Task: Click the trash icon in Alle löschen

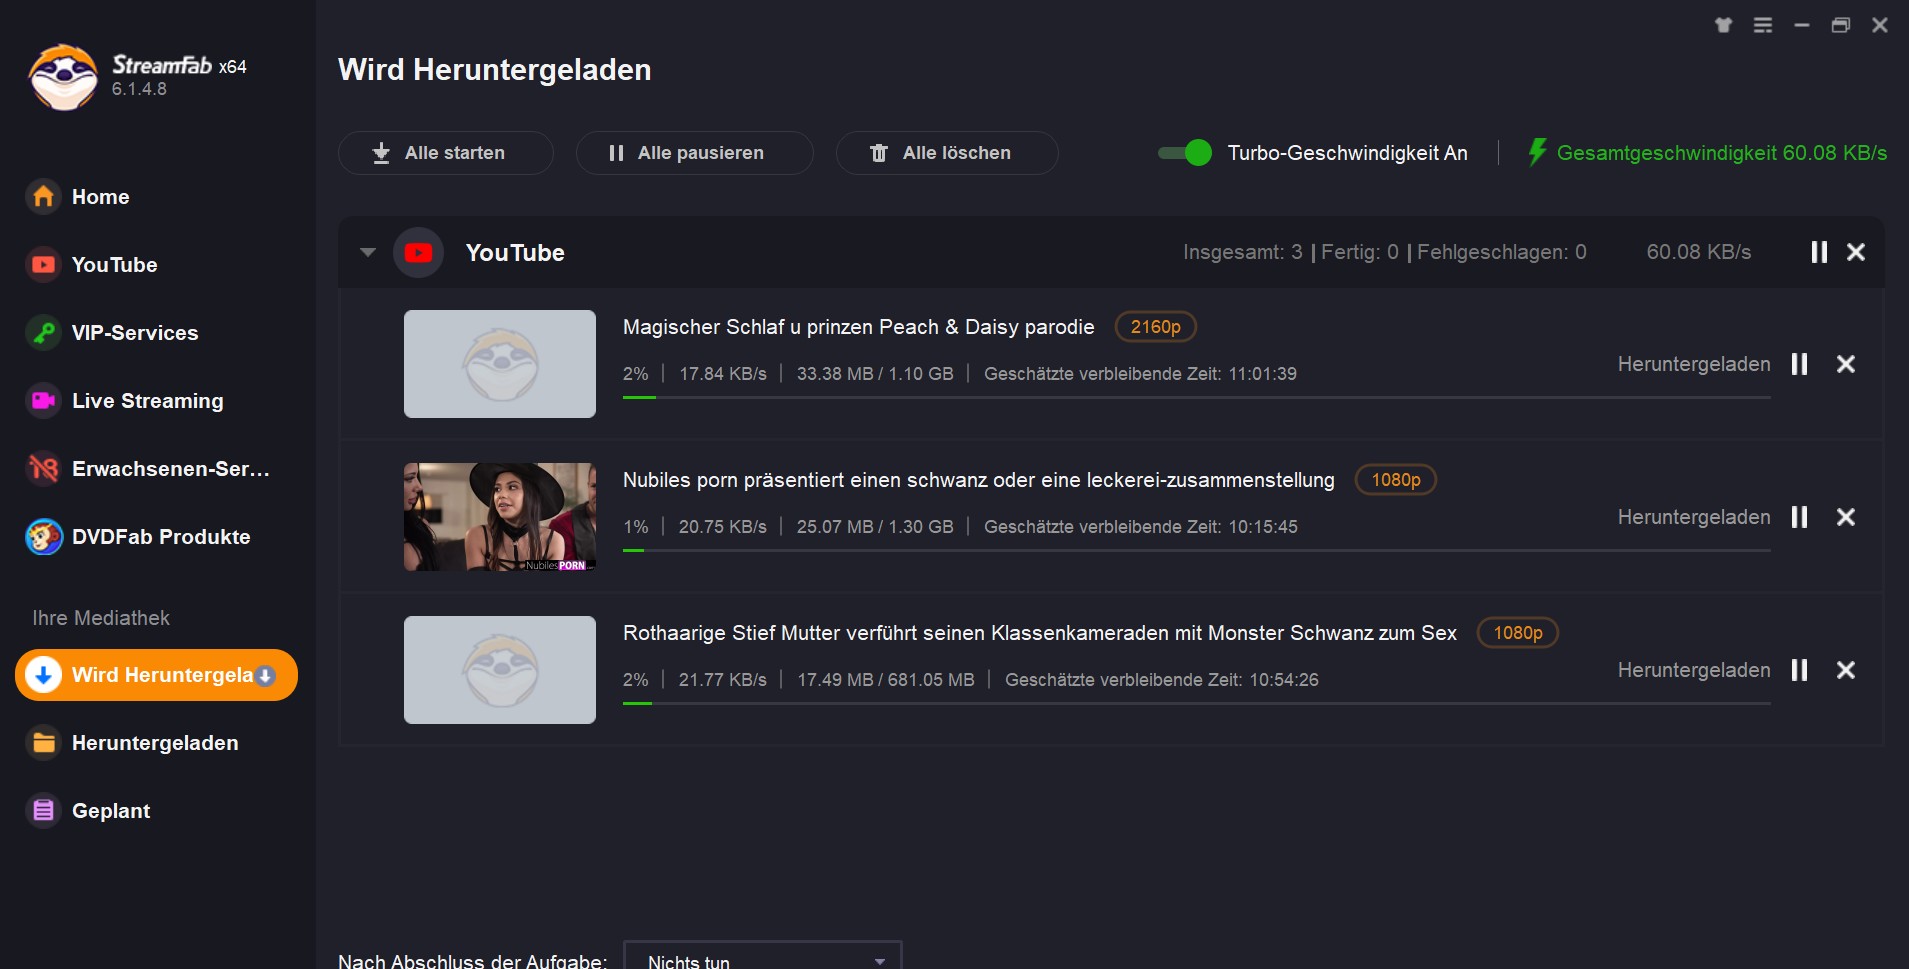Action: point(879,153)
